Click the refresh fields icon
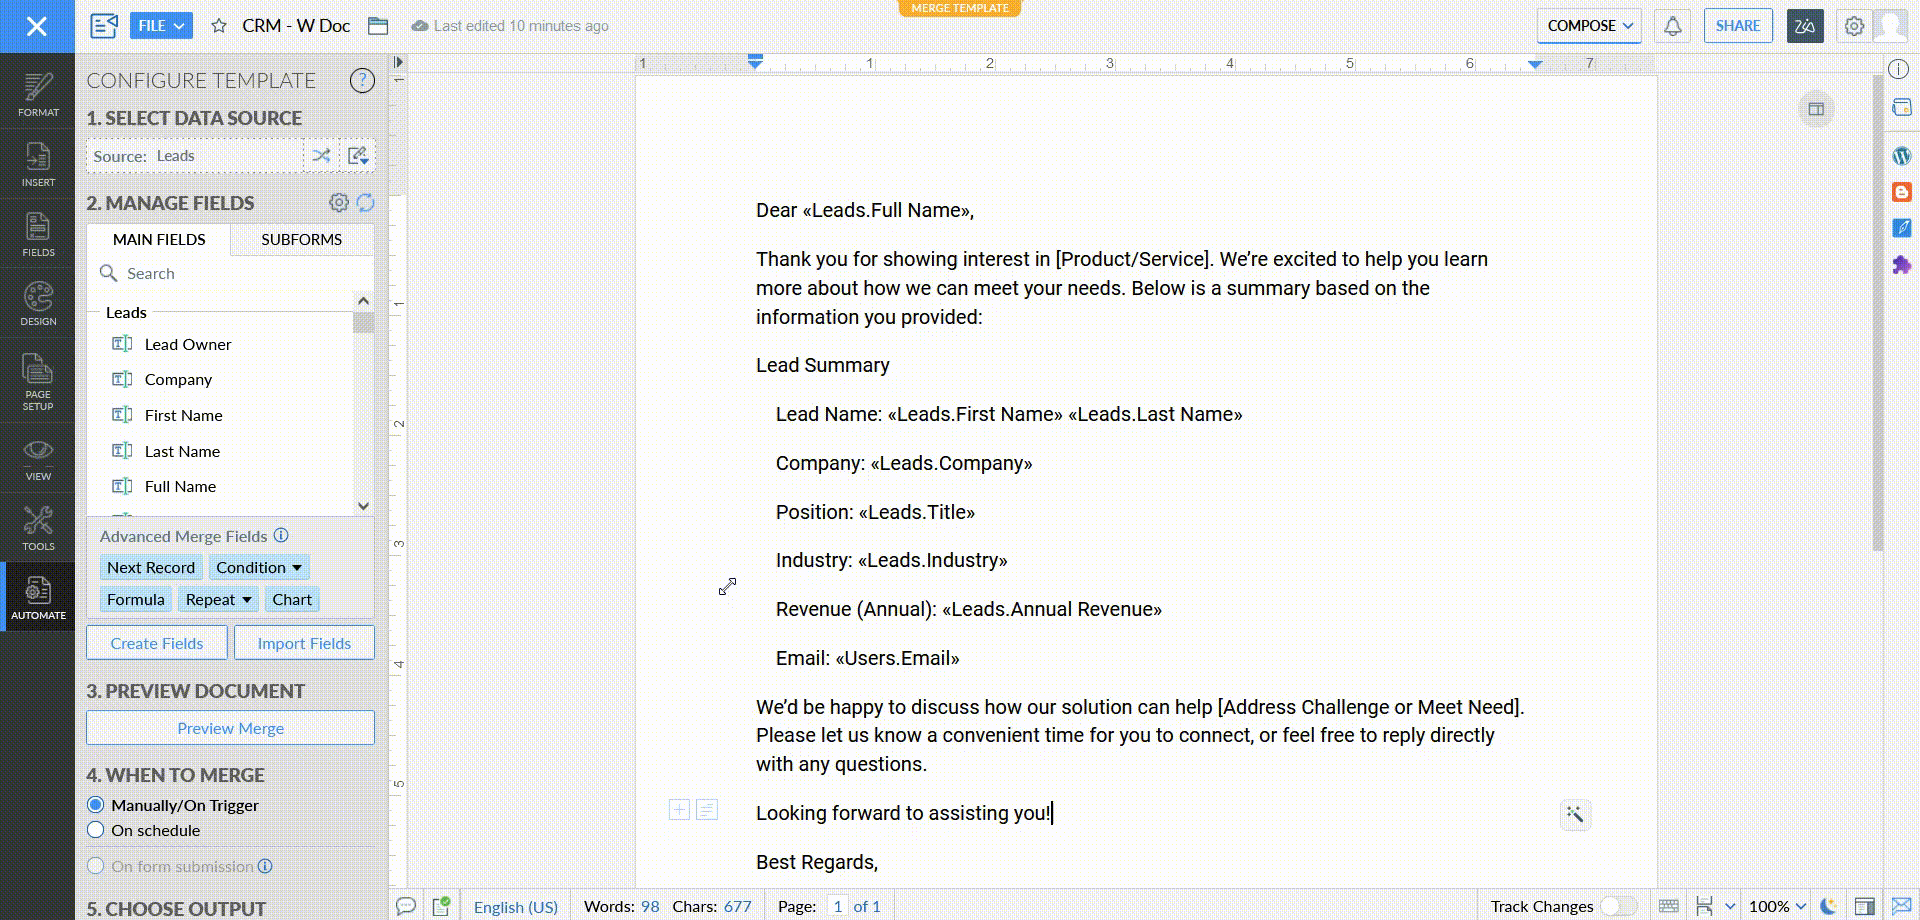Screen dimensions: 1920x920 pos(366,203)
